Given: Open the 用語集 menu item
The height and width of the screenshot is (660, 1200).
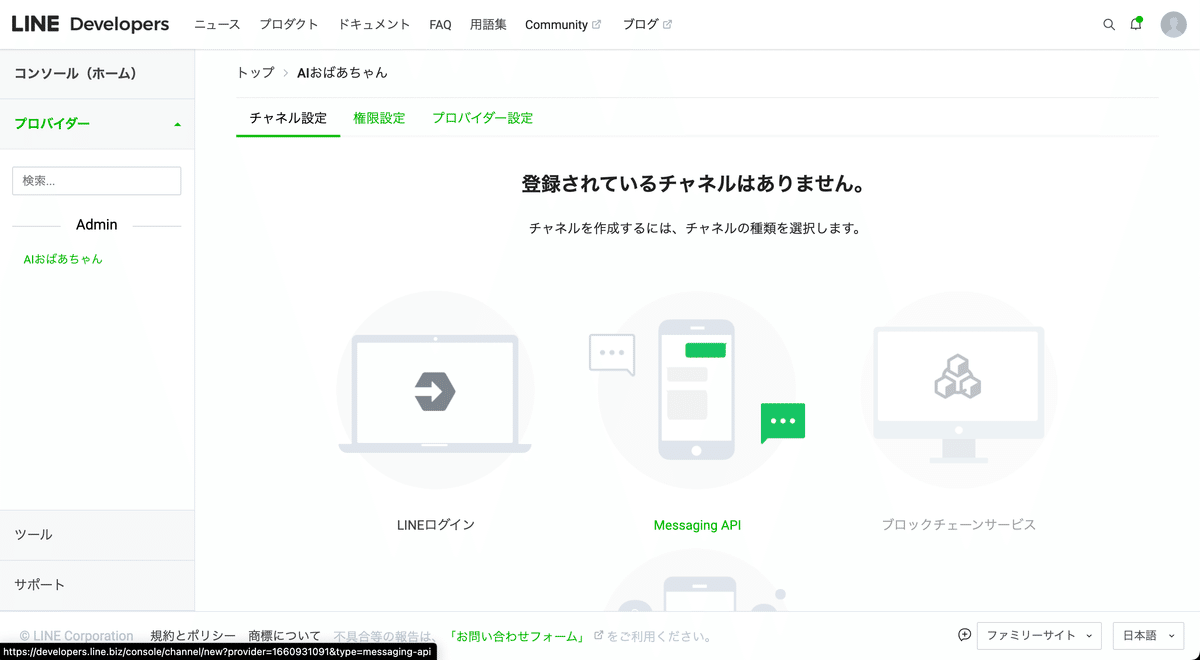Looking at the screenshot, I should (488, 25).
